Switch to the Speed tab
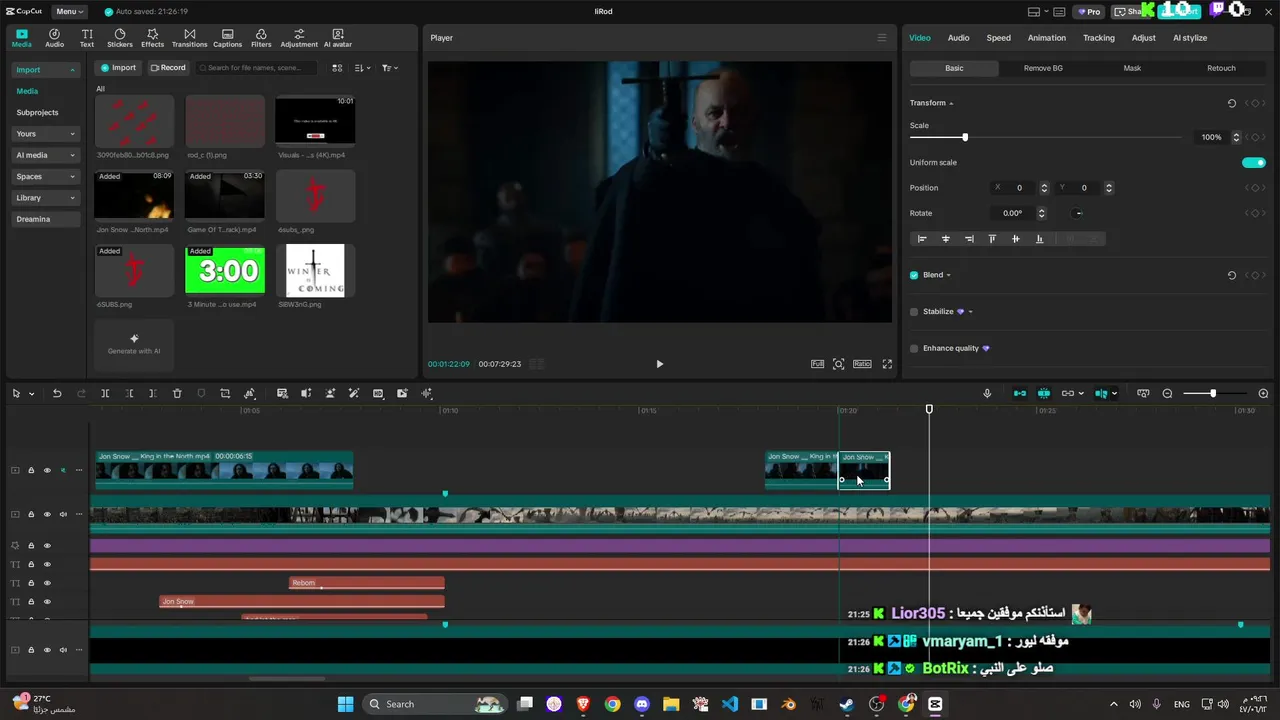This screenshot has width=1280, height=720. click(x=998, y=38)
